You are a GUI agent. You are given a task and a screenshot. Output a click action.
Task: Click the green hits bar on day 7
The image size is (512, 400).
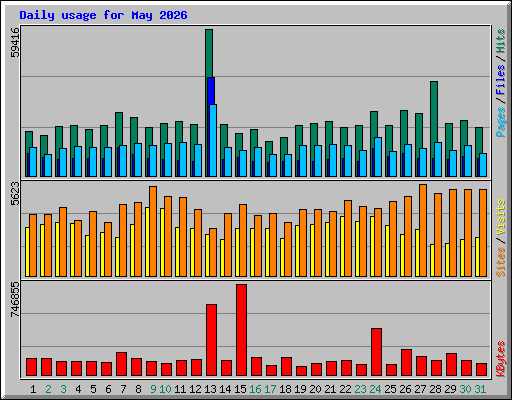click(x=119, y=129)
